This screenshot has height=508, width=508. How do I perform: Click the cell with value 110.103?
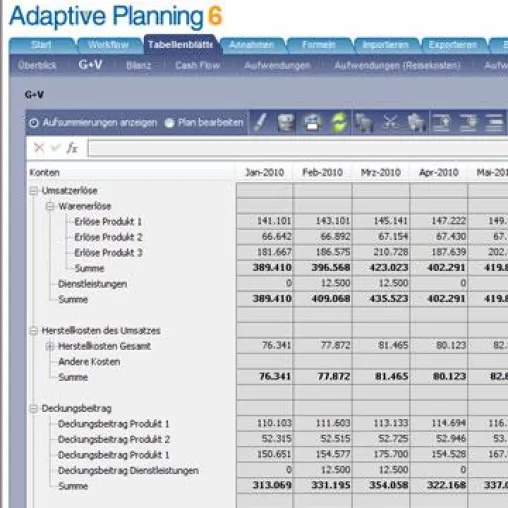[x=265, y=423]
